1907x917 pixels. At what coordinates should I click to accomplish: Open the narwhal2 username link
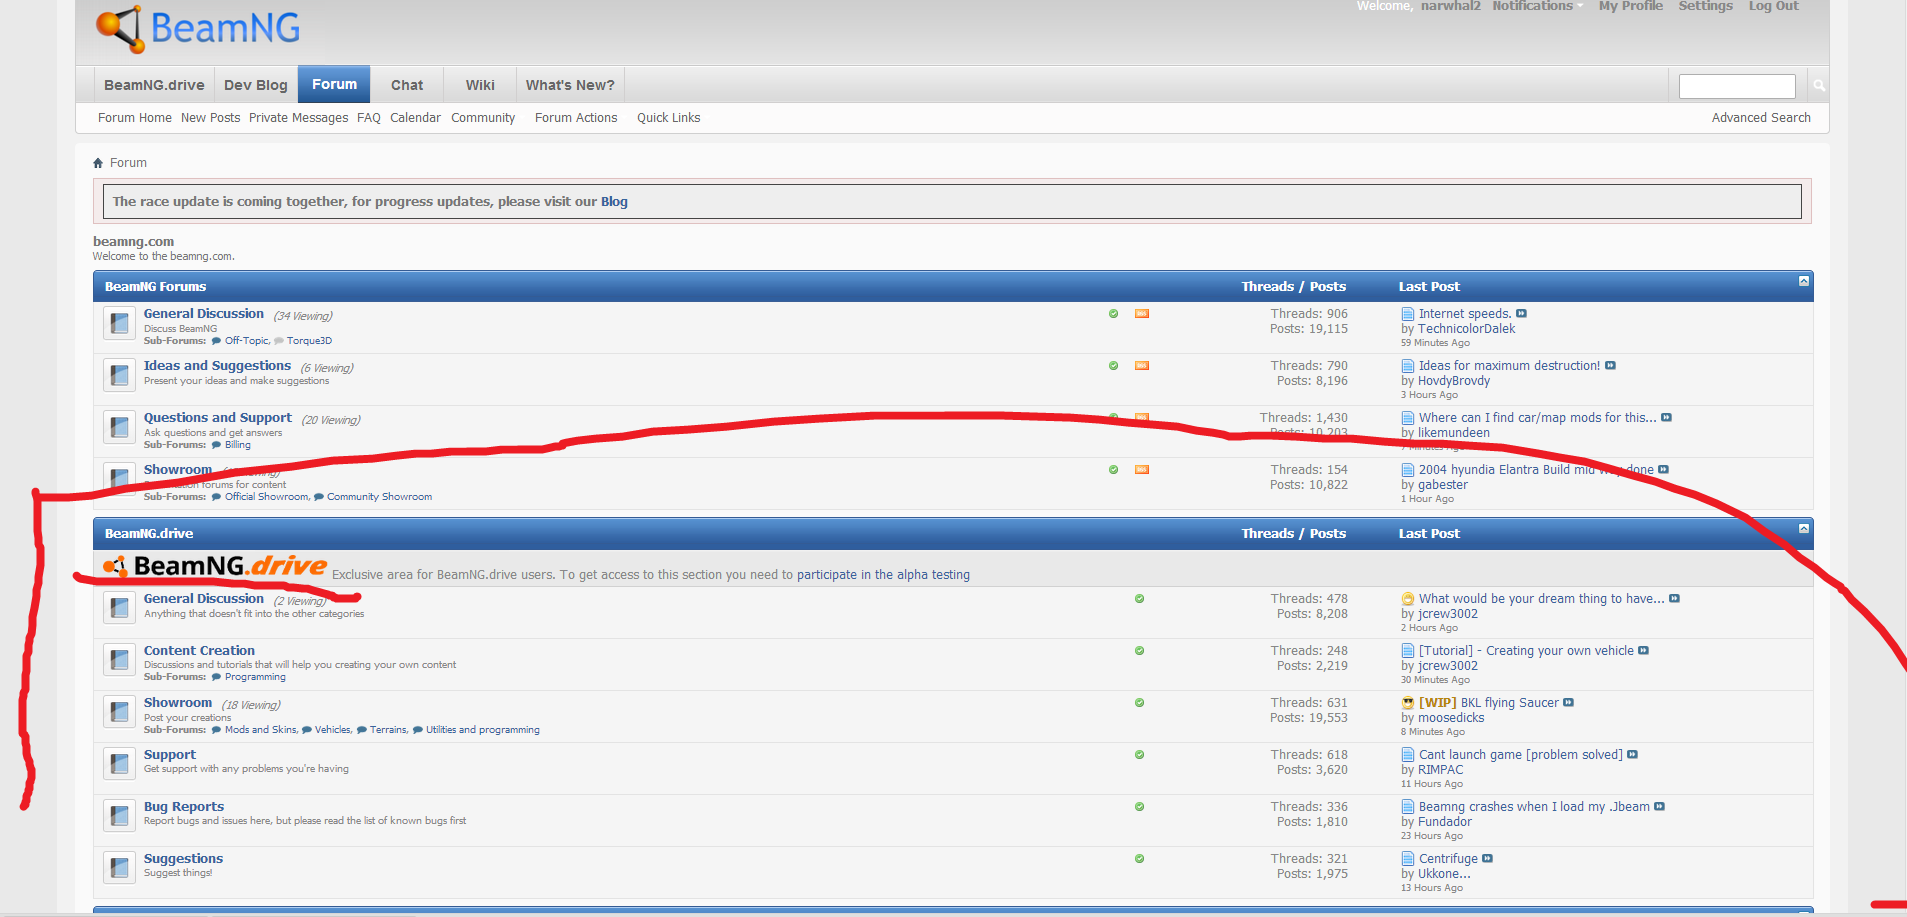click(x=1451, y=6)
